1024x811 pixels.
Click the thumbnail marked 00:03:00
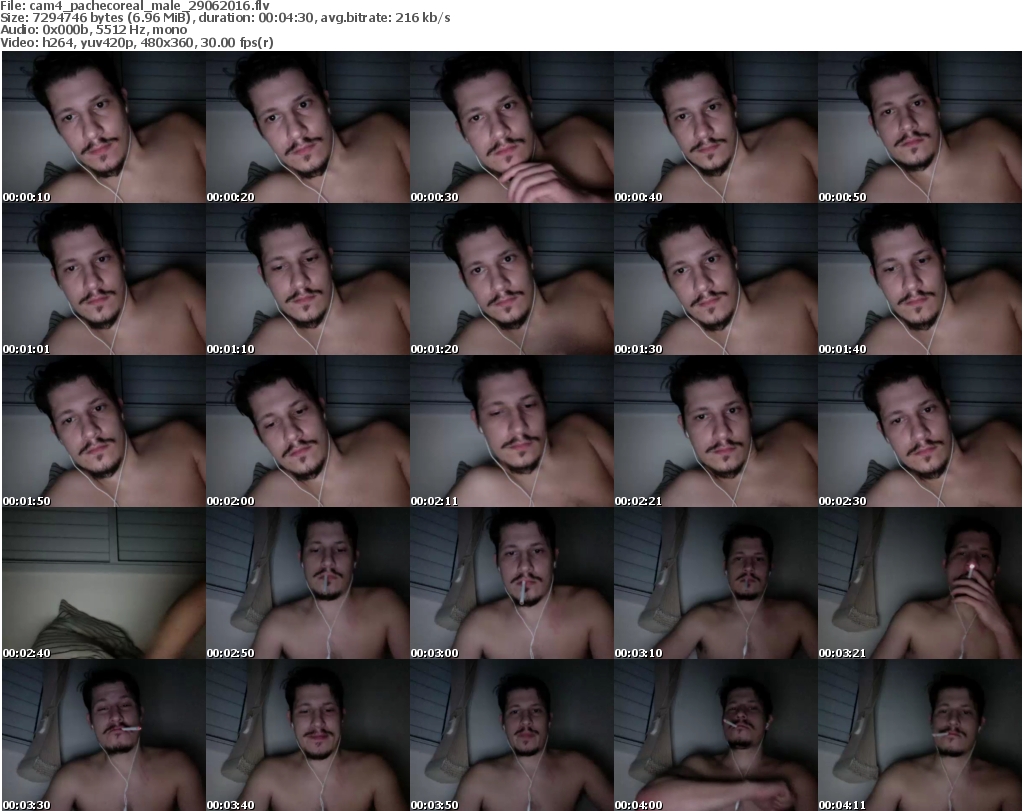[511, 584]
